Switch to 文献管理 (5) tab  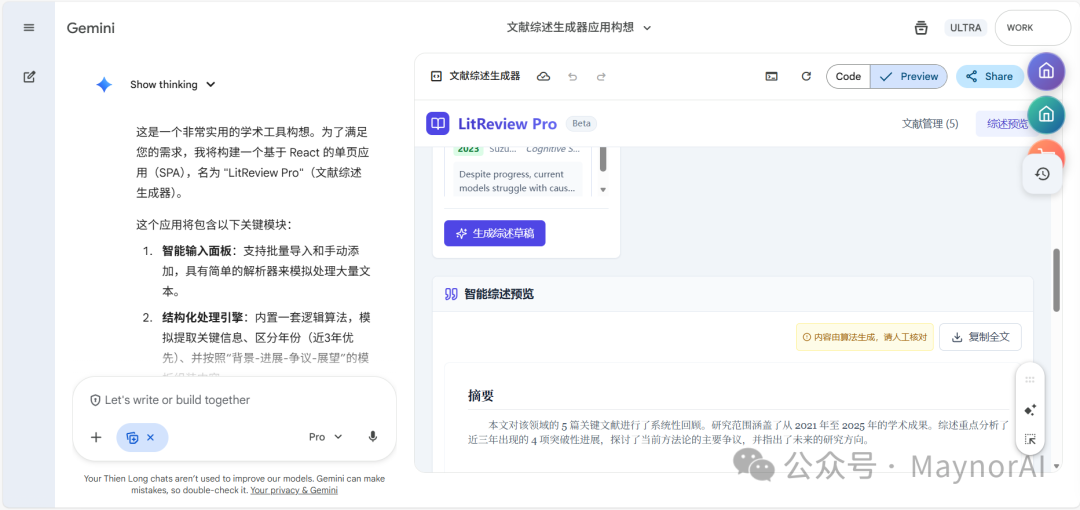click(x=930, y=124)
